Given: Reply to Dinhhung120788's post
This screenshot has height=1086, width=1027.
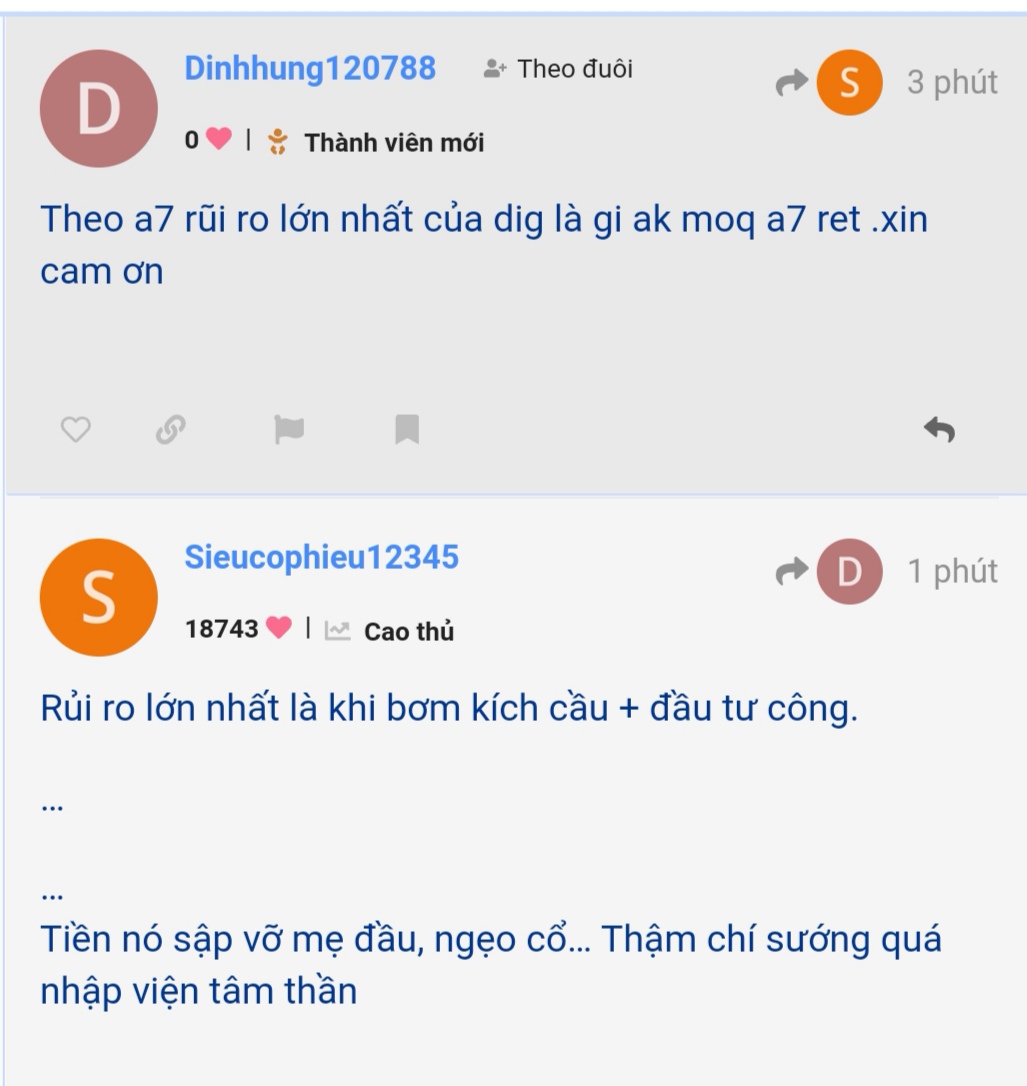Looking at the screenshot, I should (x=939, y=430).
